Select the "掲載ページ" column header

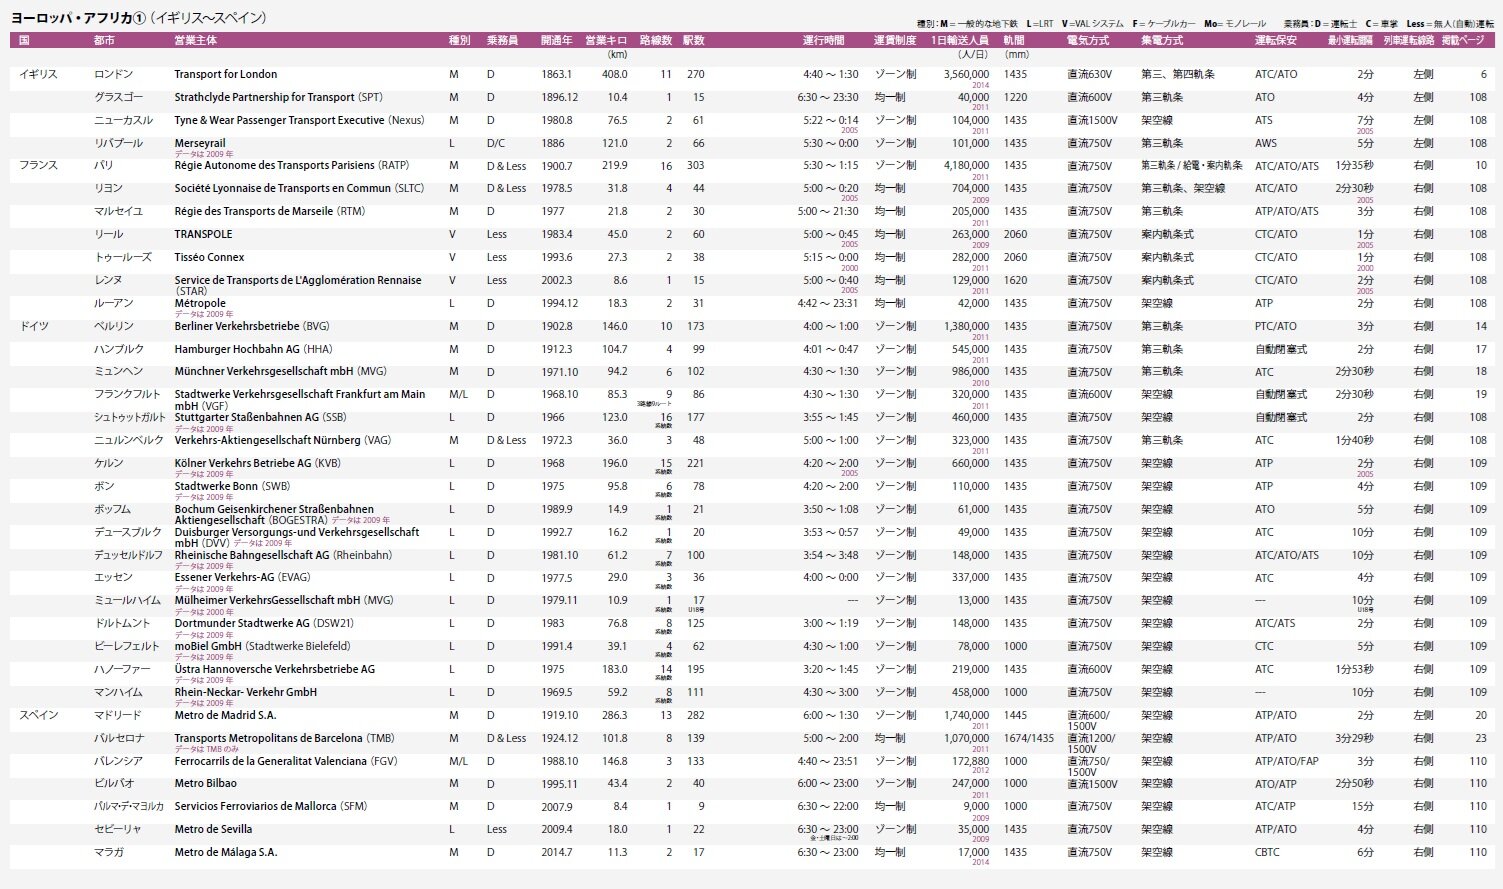1463,41
